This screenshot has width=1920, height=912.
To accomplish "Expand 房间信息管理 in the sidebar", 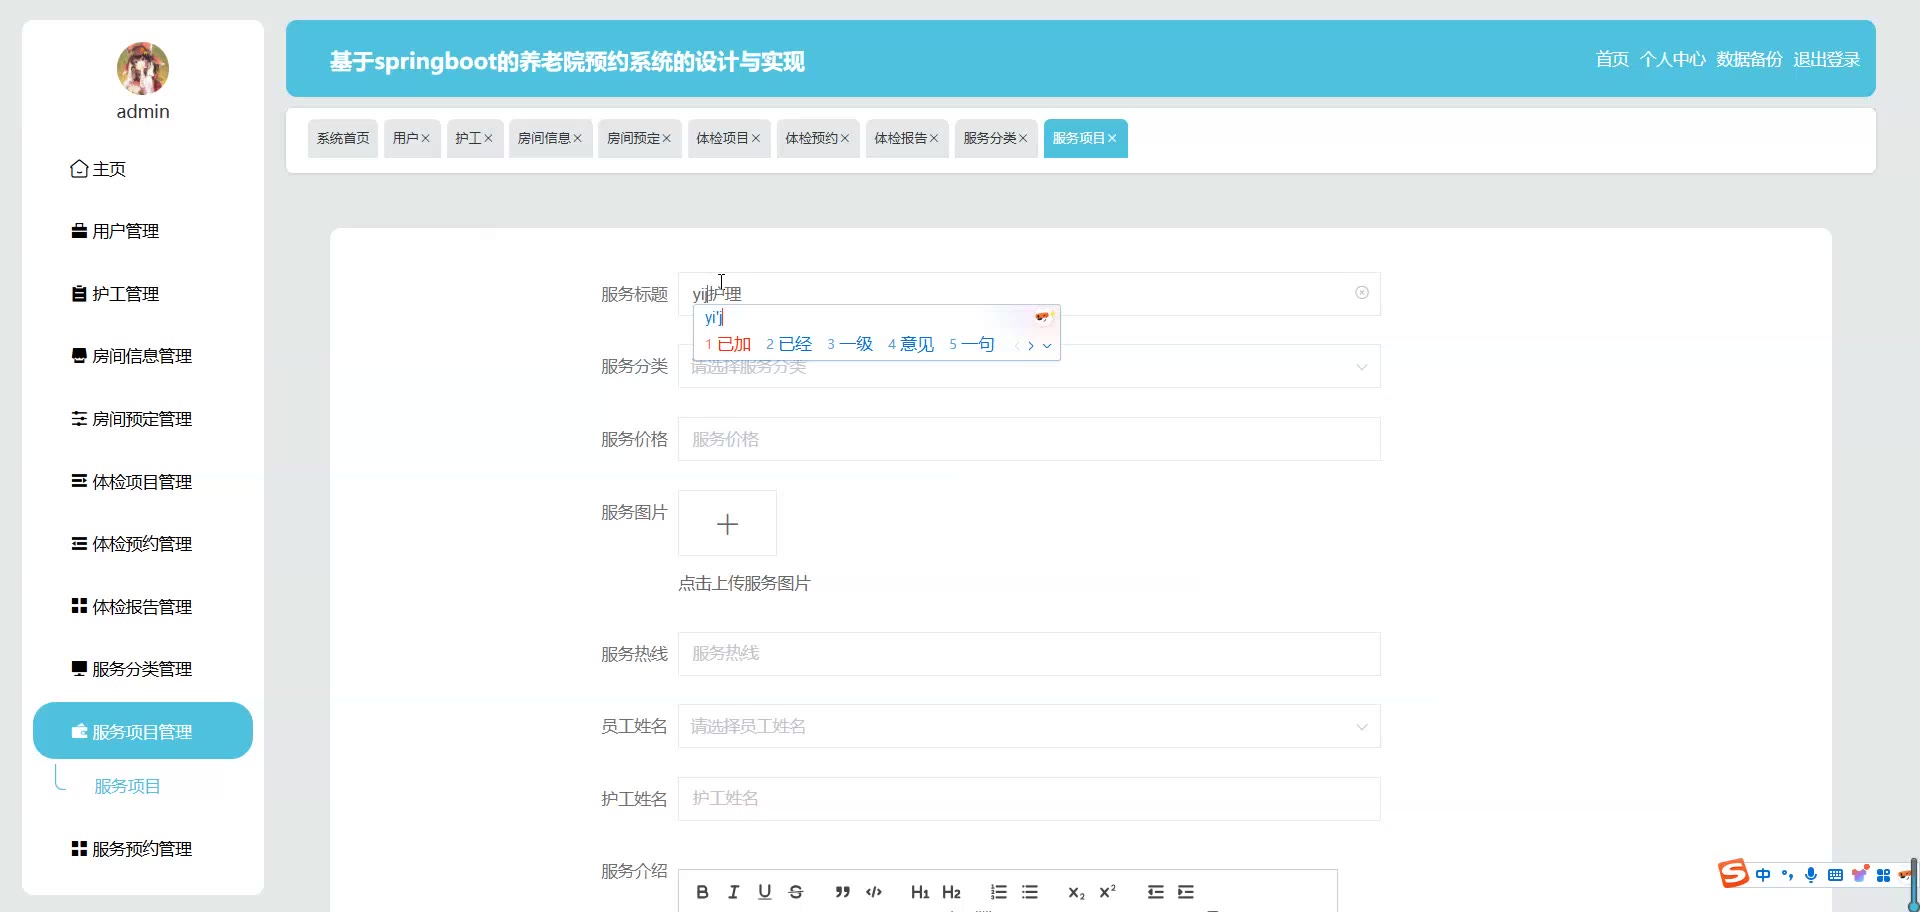I will 143,356.
